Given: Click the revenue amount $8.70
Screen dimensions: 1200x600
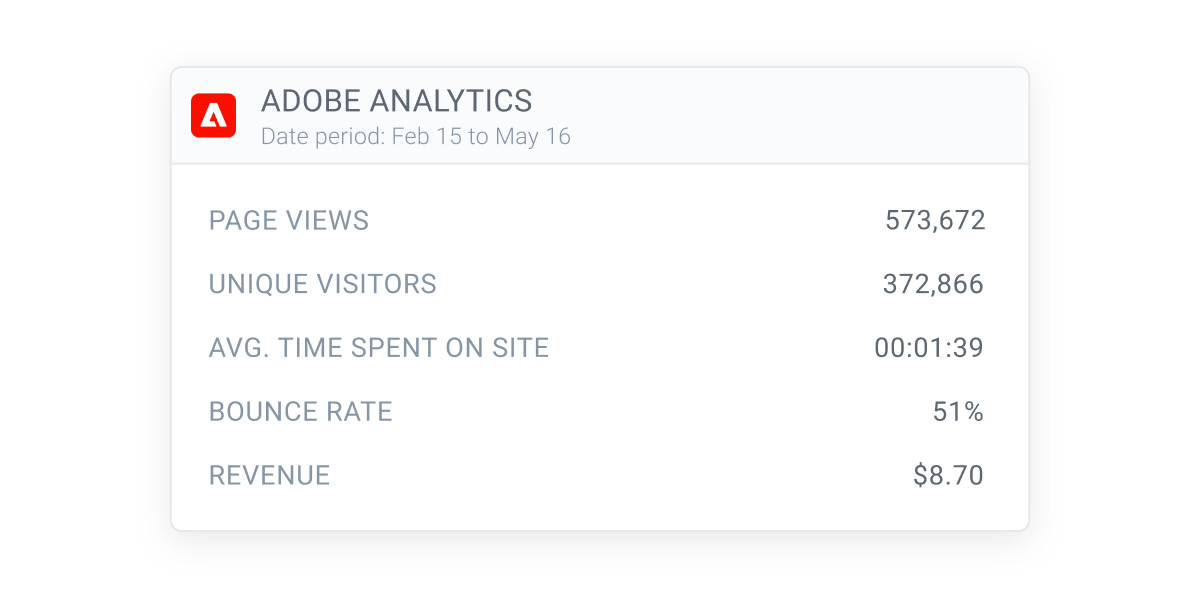Looking at the screenshot, I should point(947,475).
